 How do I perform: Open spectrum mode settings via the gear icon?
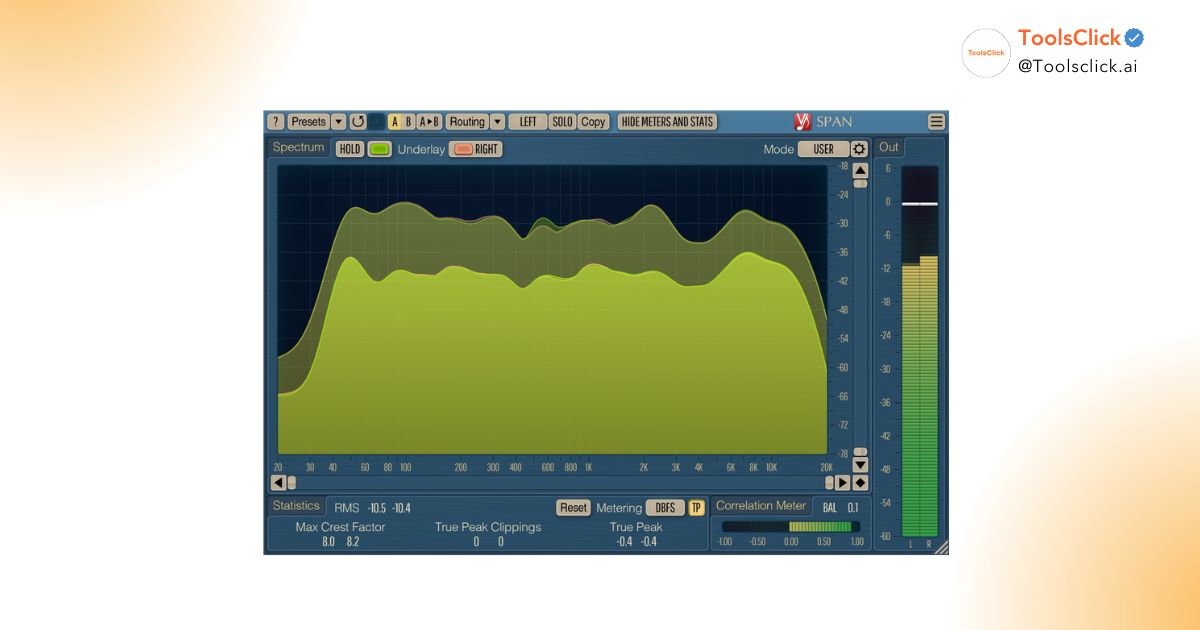[x=860, y=148]
